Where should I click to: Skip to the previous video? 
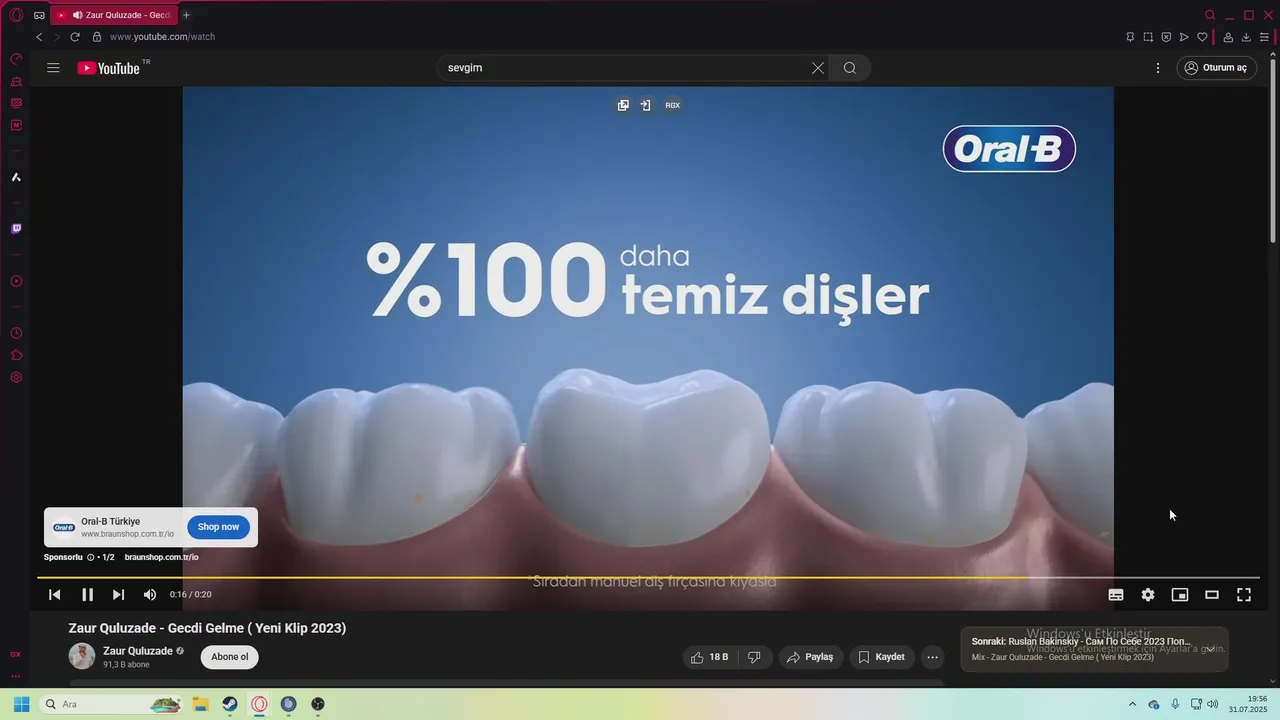(x=55, y=595)
